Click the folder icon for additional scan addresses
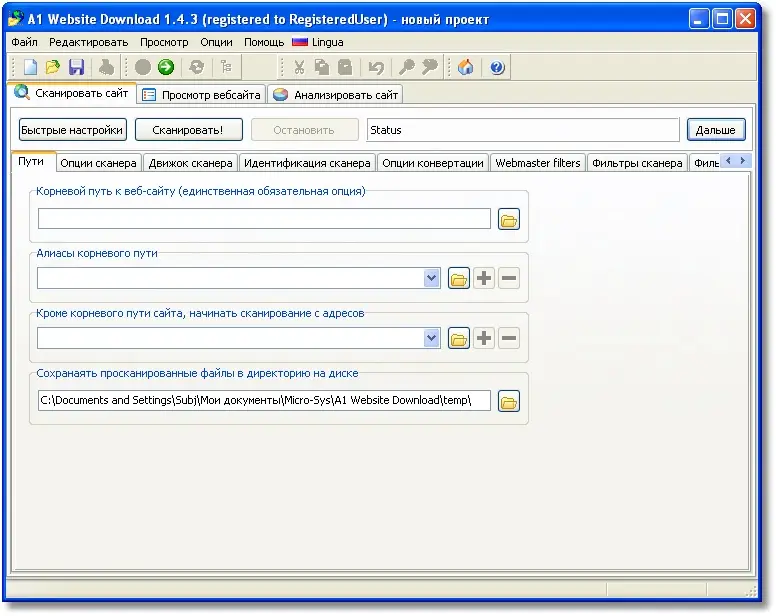The width and height of the screenshot is (776, 616). click(459, 338)
